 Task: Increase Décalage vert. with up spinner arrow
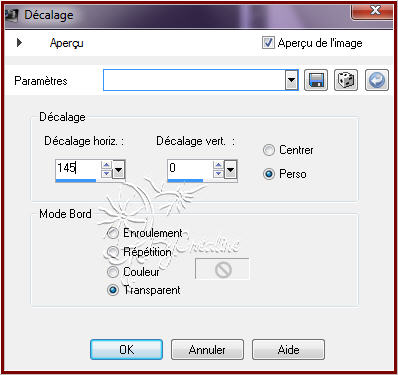[218, 165]
